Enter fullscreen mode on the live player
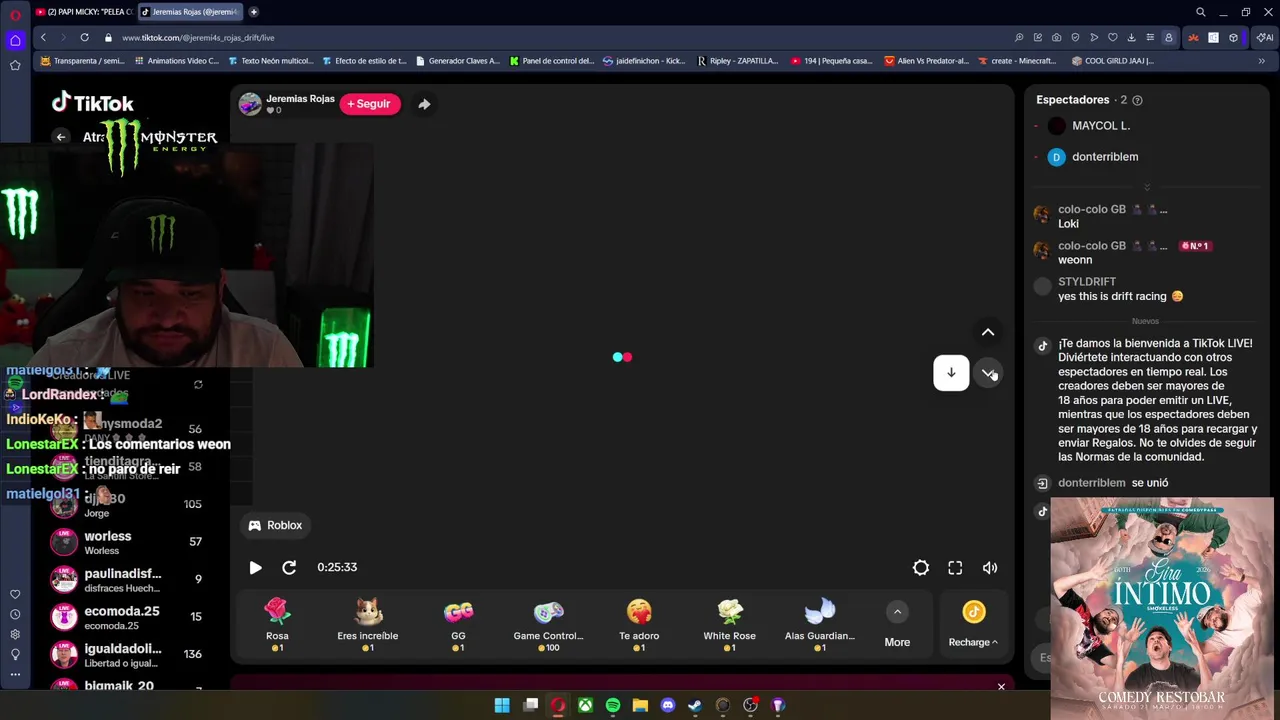Screen dimensions: 1280x720 pyautogui.click(x=955, y=567)
